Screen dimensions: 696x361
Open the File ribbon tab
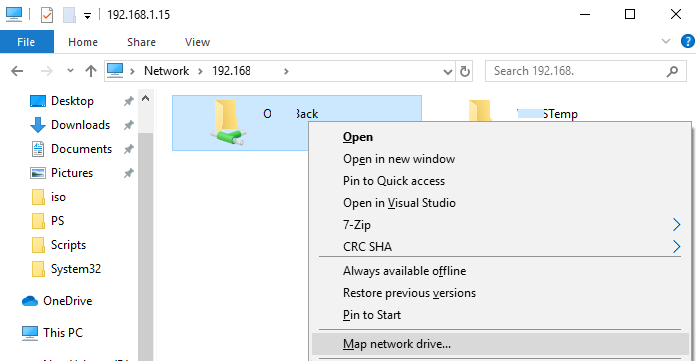pos(27,42)
